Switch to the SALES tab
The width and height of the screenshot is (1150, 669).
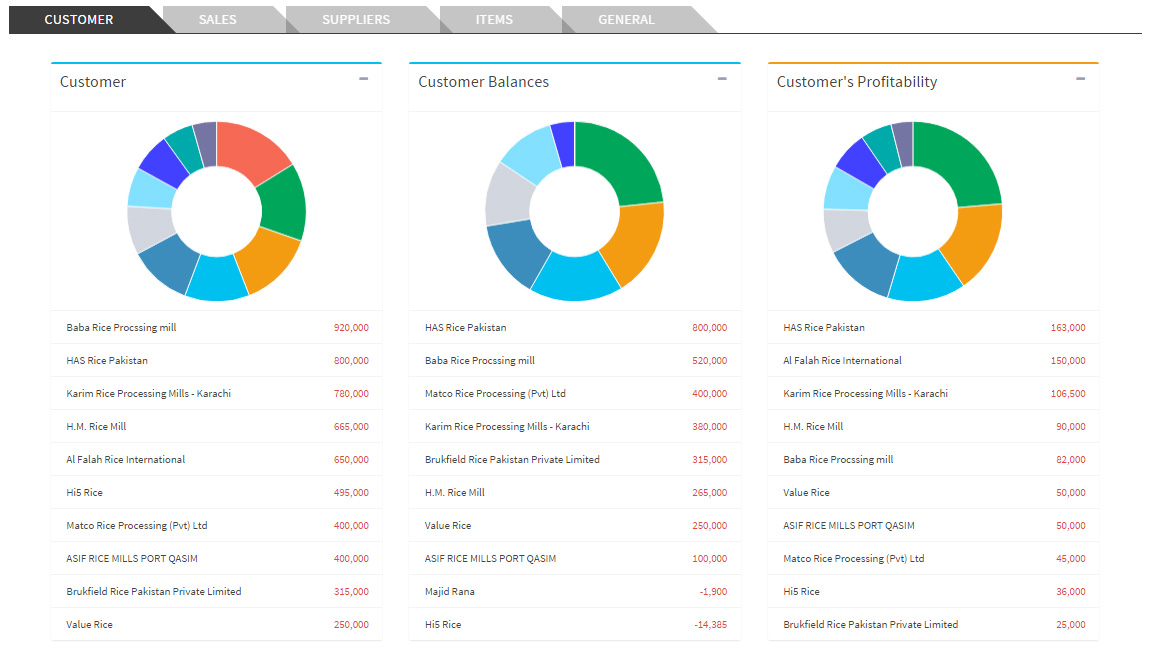[x=218, y=20]
